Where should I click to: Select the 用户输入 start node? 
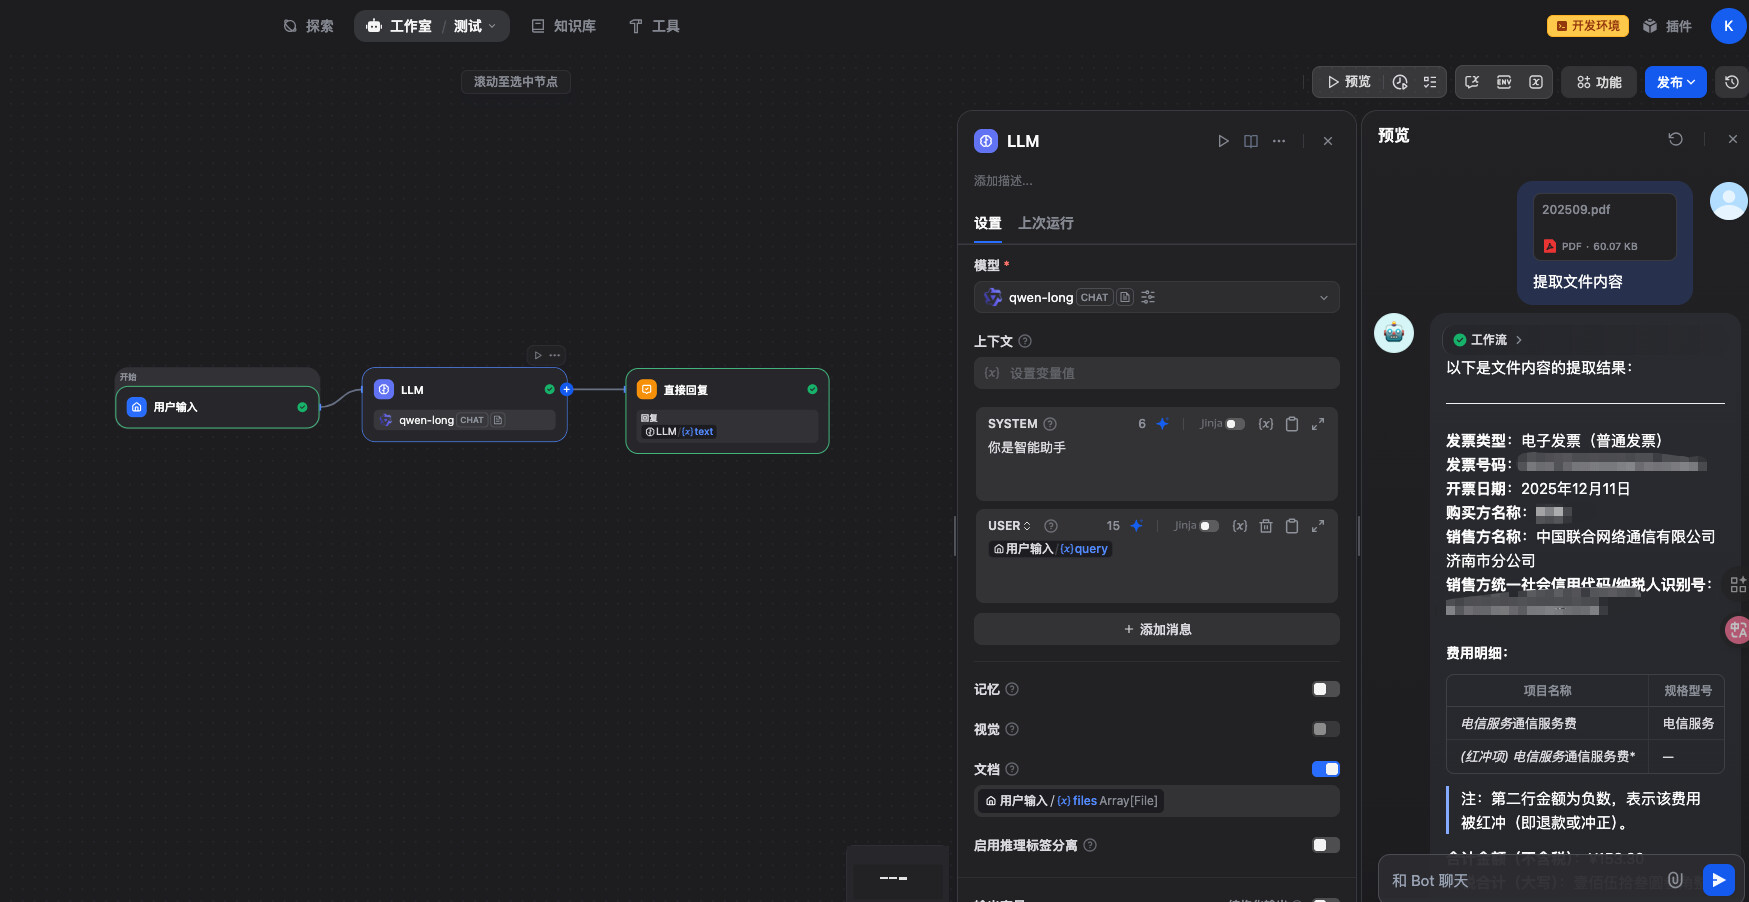tap(218, 407)
